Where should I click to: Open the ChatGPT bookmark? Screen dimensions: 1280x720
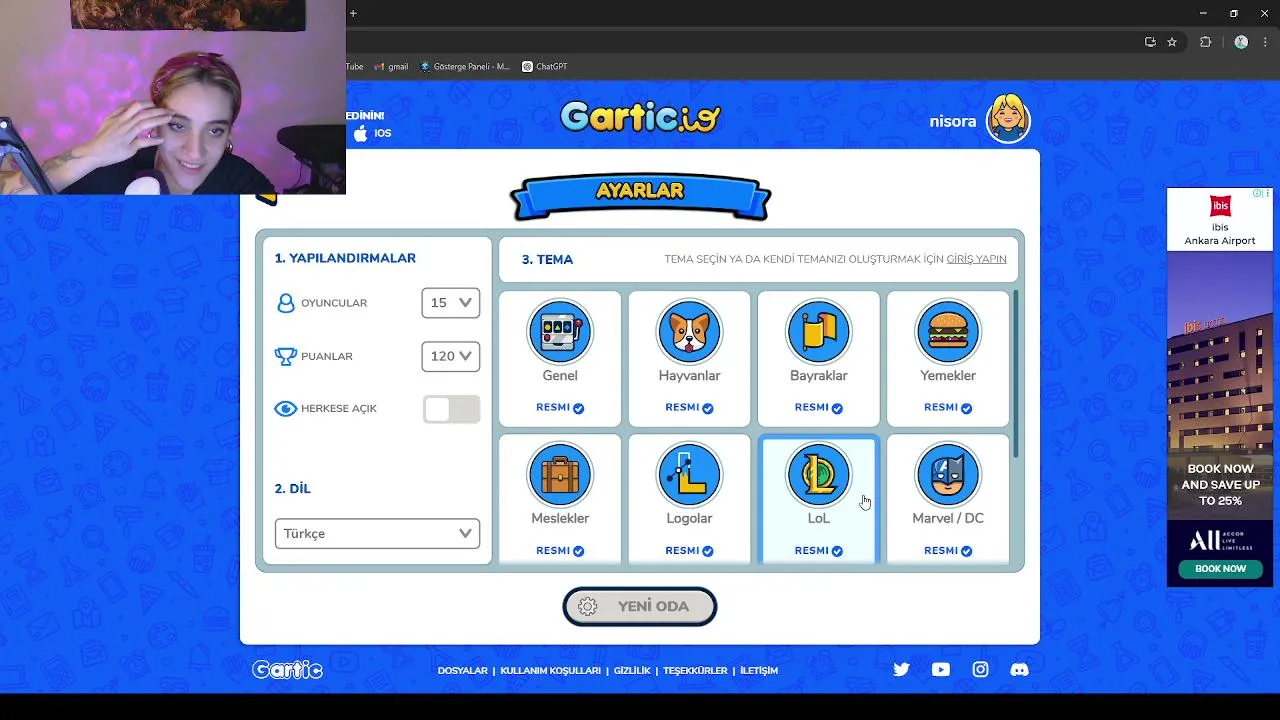[545, 67]
